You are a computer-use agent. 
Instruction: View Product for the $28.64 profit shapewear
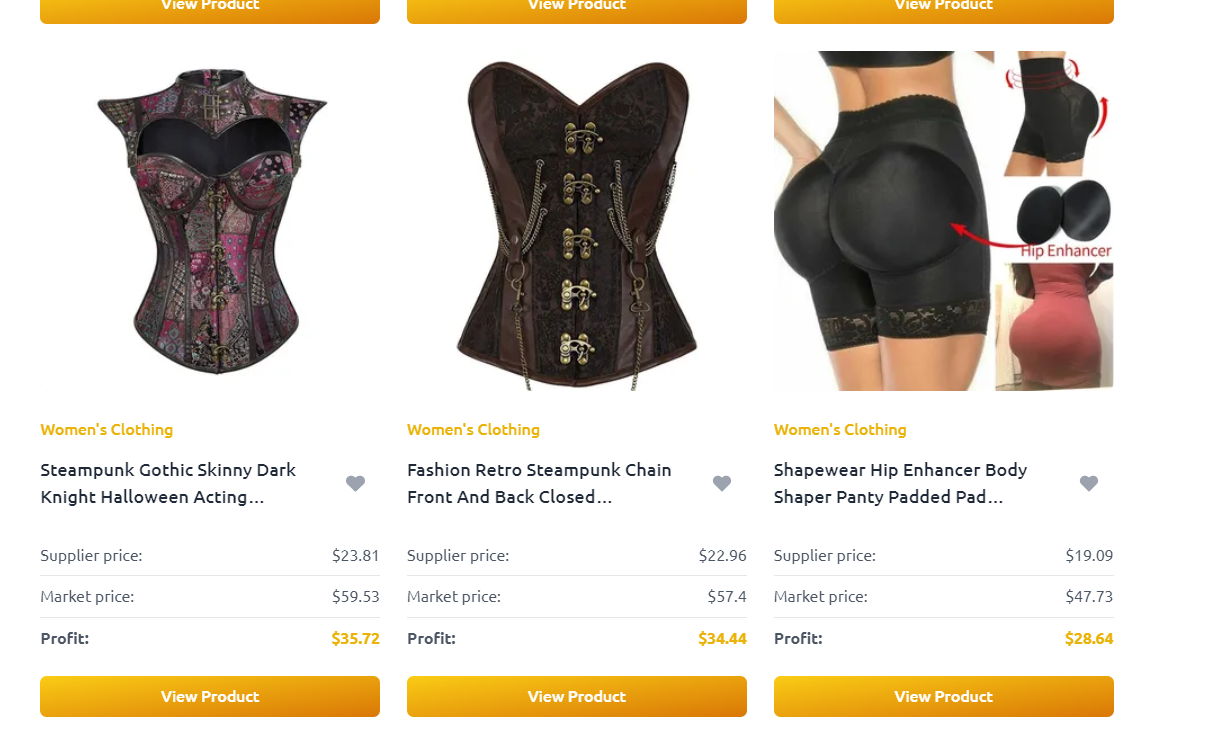[944, 697]
